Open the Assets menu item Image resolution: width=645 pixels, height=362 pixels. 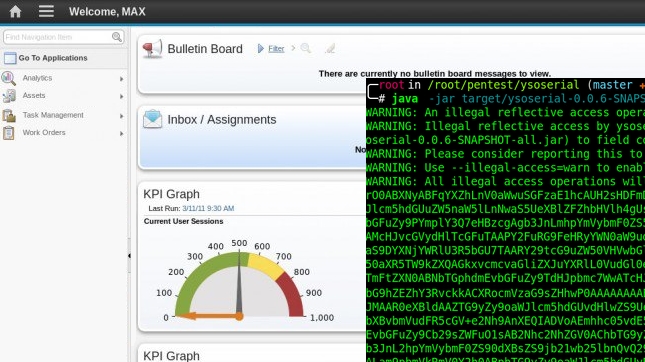click(x=34, y=95)
